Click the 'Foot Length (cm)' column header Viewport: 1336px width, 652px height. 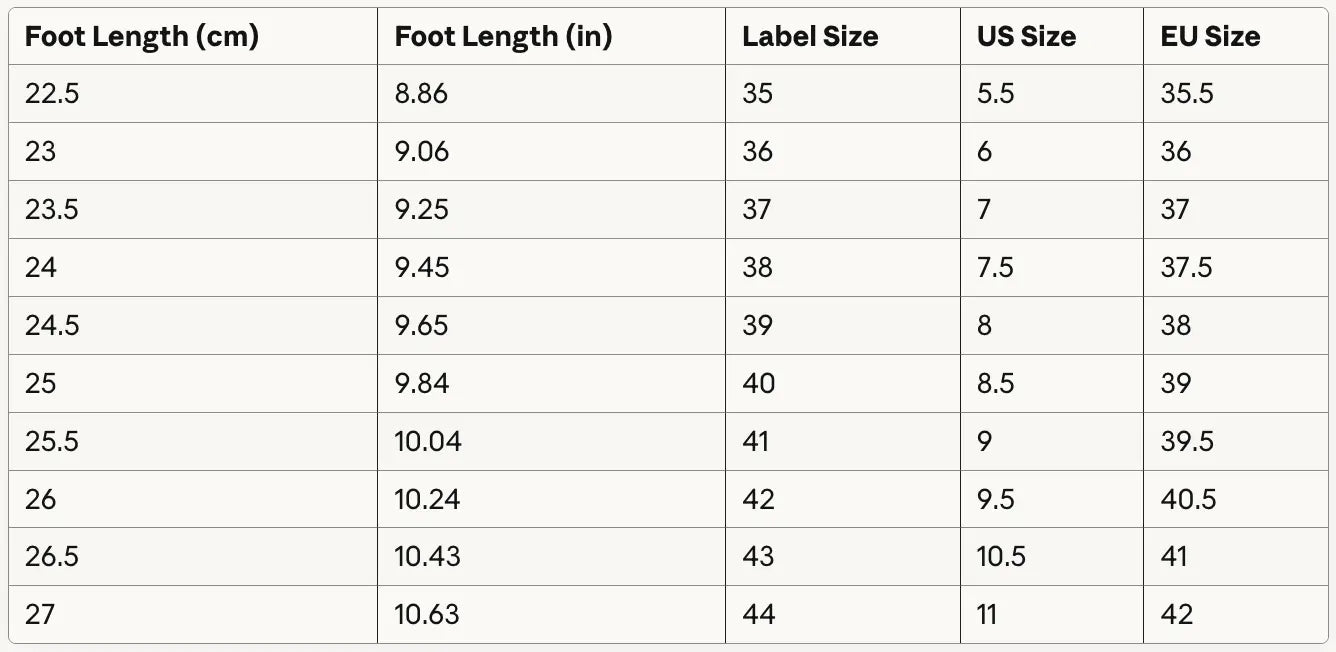pos(141,37)
